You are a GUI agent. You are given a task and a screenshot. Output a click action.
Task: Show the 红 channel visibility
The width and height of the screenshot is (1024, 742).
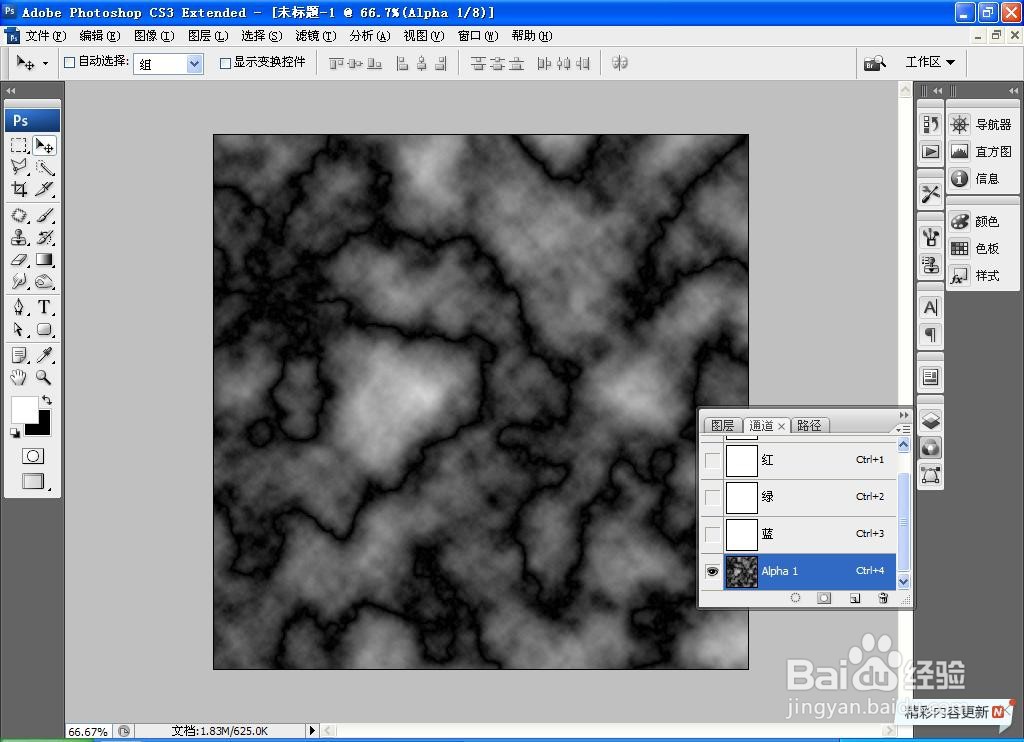tap(712, 460)
